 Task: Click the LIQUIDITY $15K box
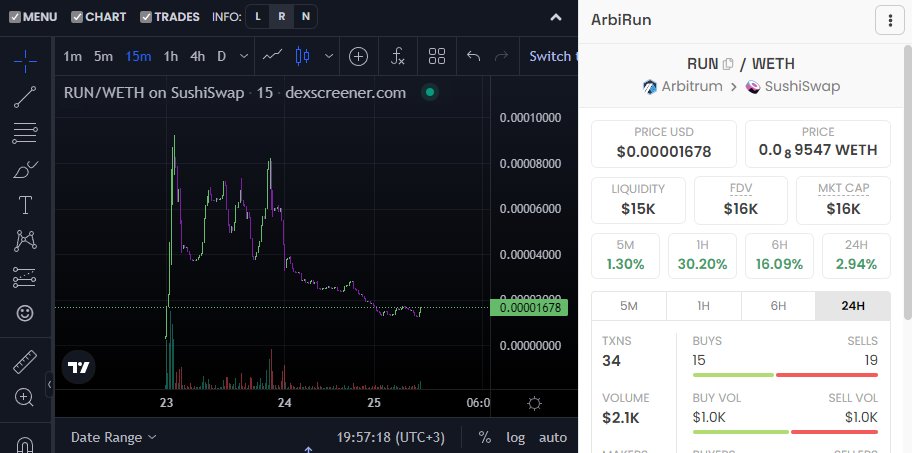pos(638,200)
